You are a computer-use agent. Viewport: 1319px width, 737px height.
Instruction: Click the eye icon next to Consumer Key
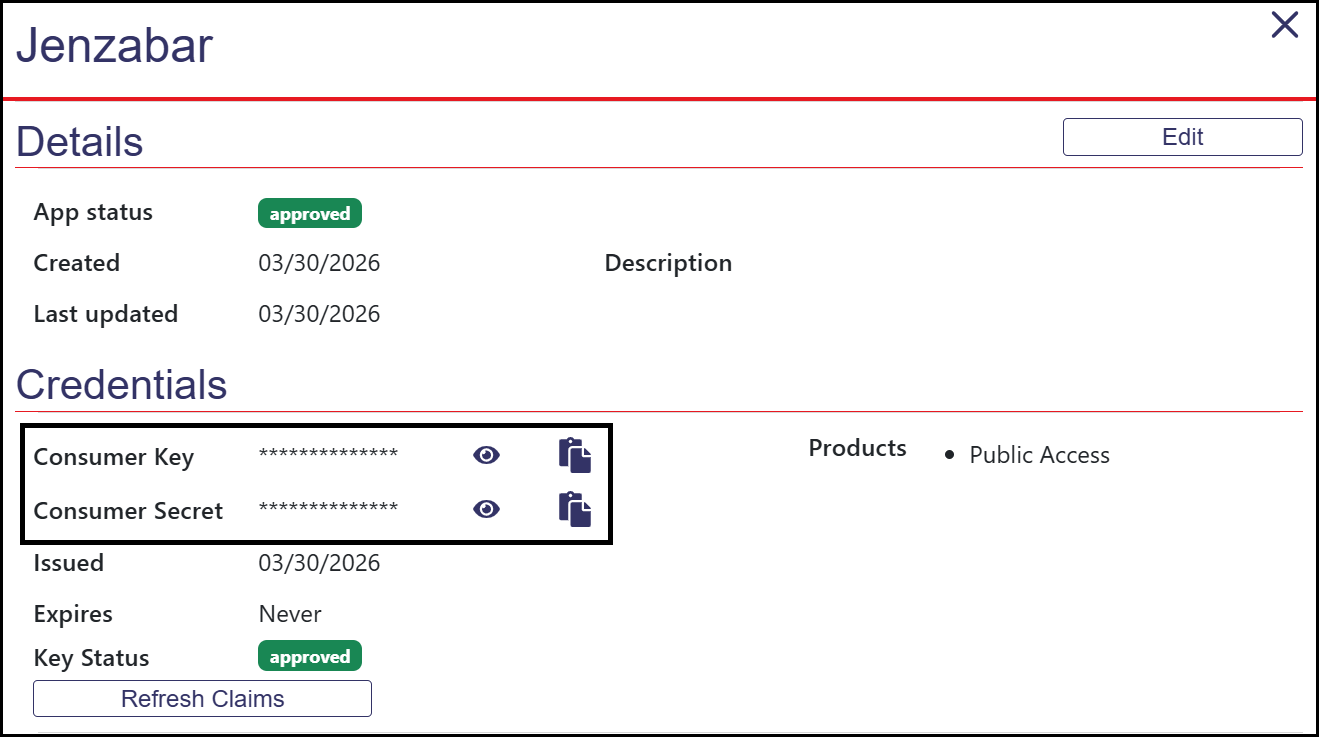[485, 455]
